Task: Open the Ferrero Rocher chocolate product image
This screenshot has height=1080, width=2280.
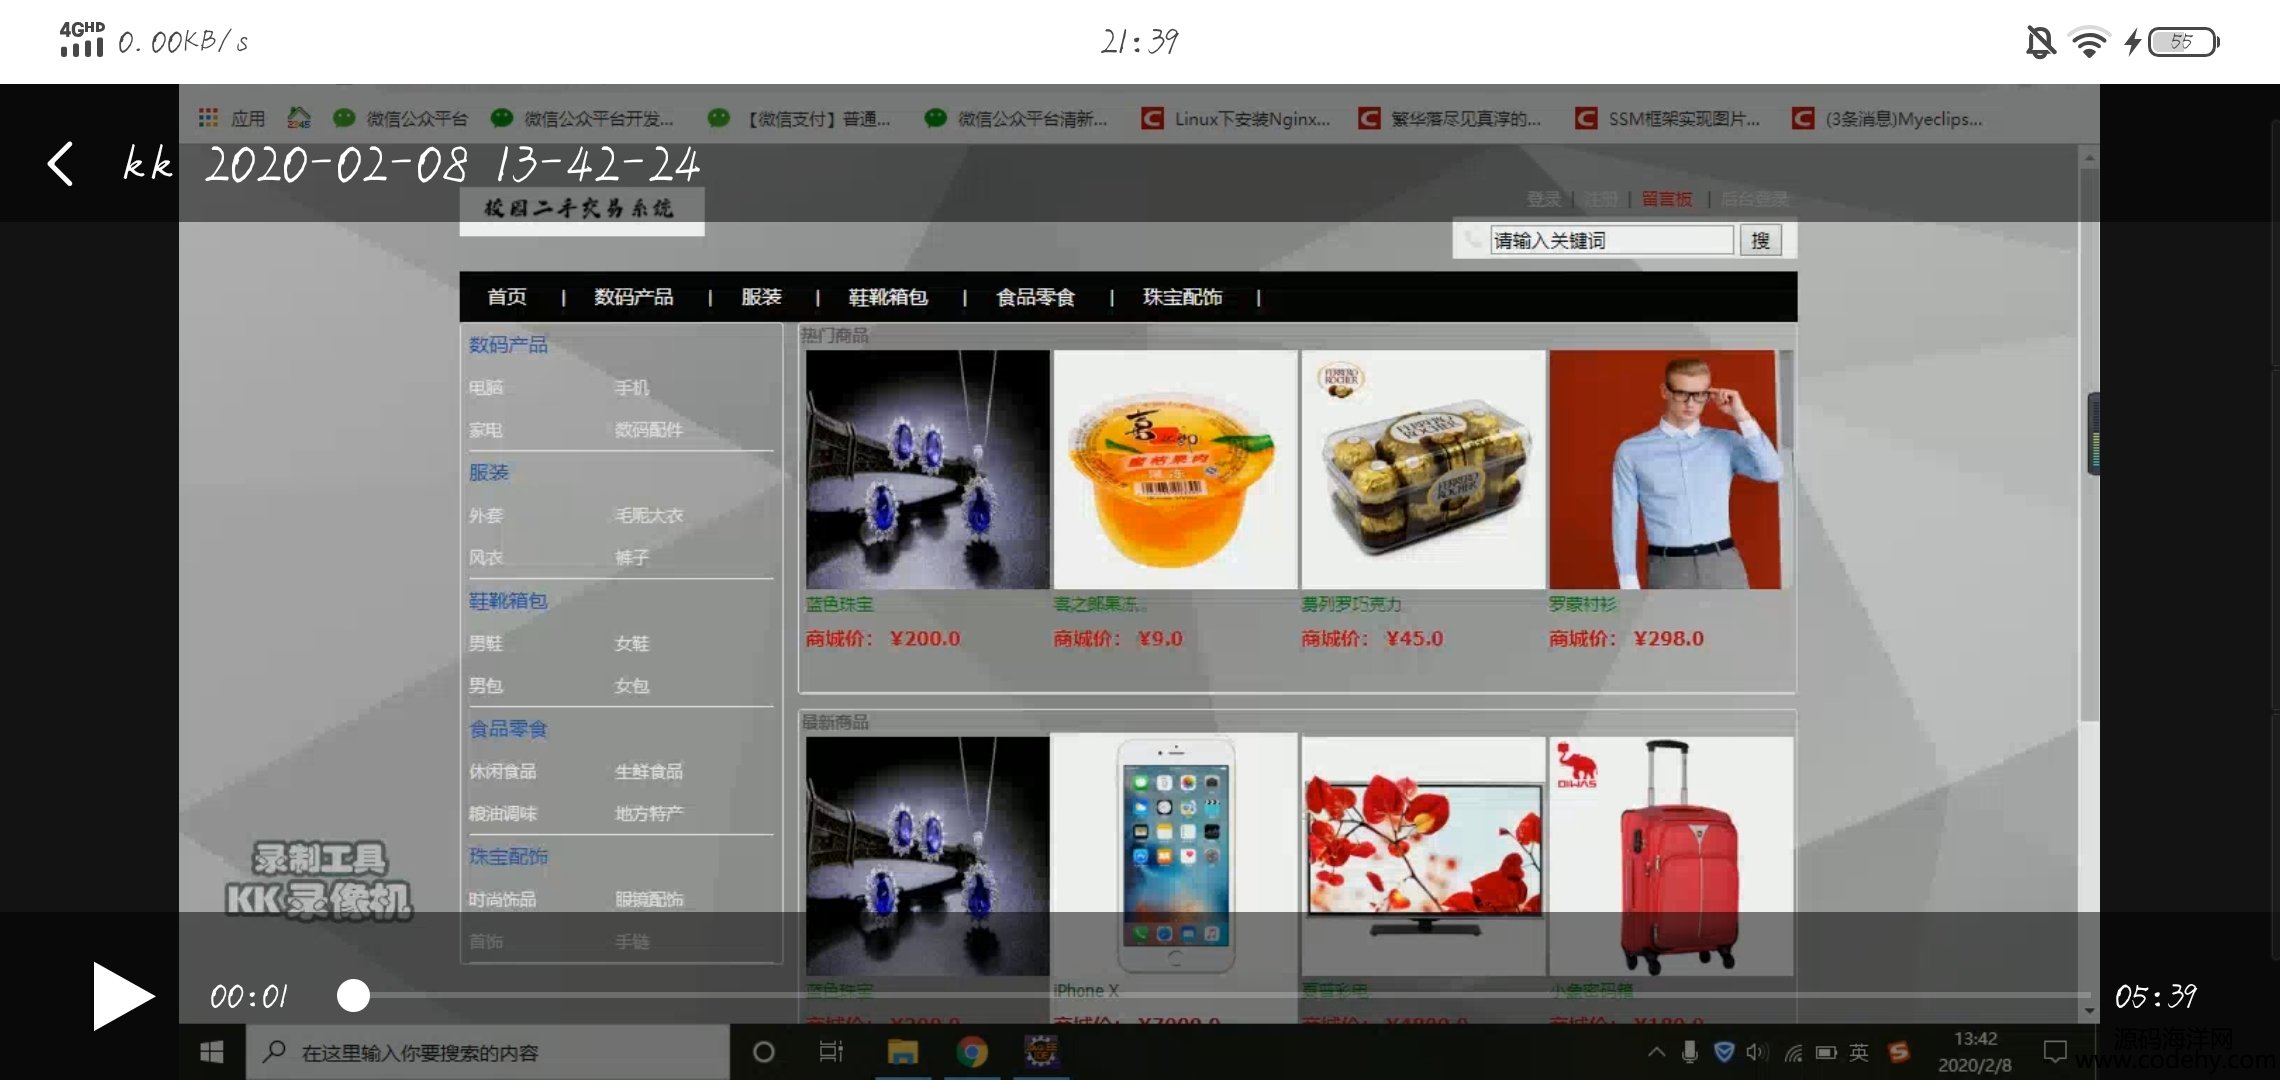Action: tap(1423, 469)
